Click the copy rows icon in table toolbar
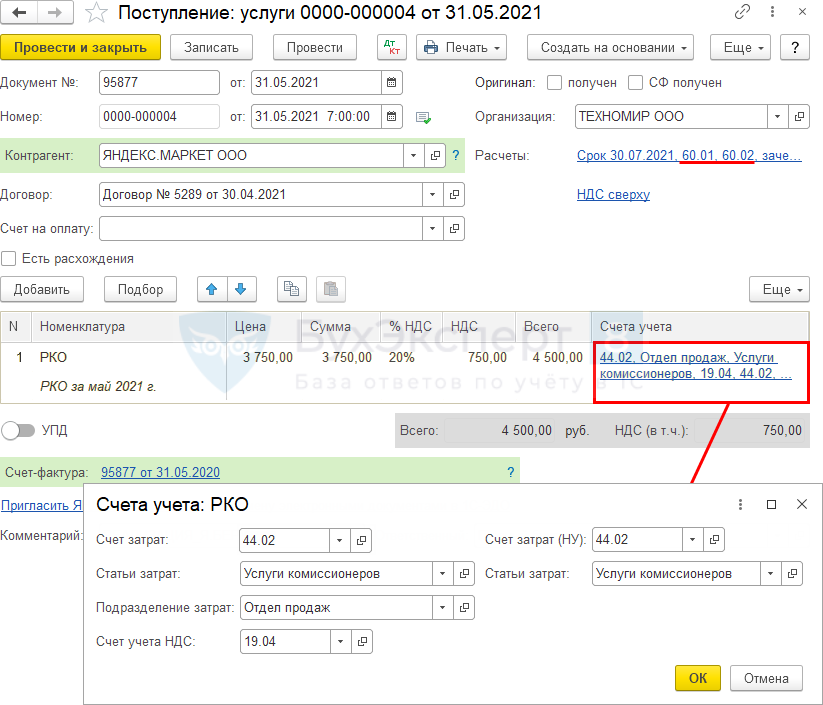 coord(291,289)
